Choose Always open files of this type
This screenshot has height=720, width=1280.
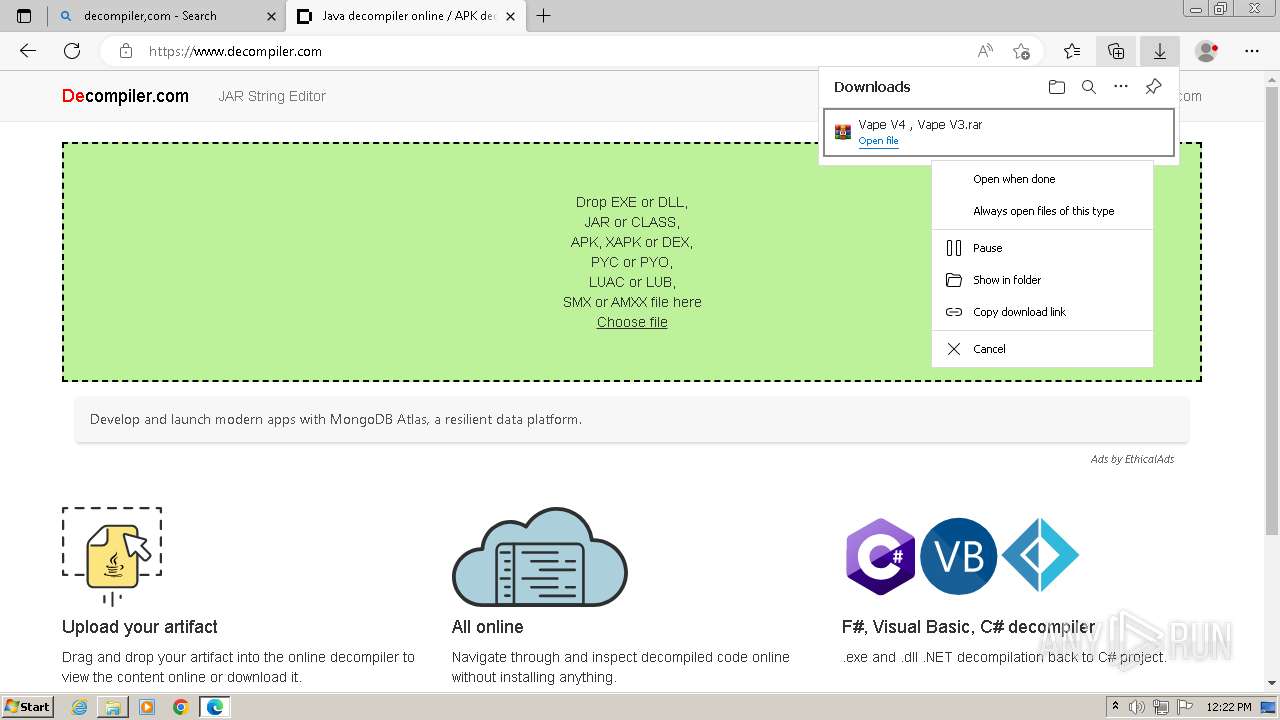tap(1042, 211)
